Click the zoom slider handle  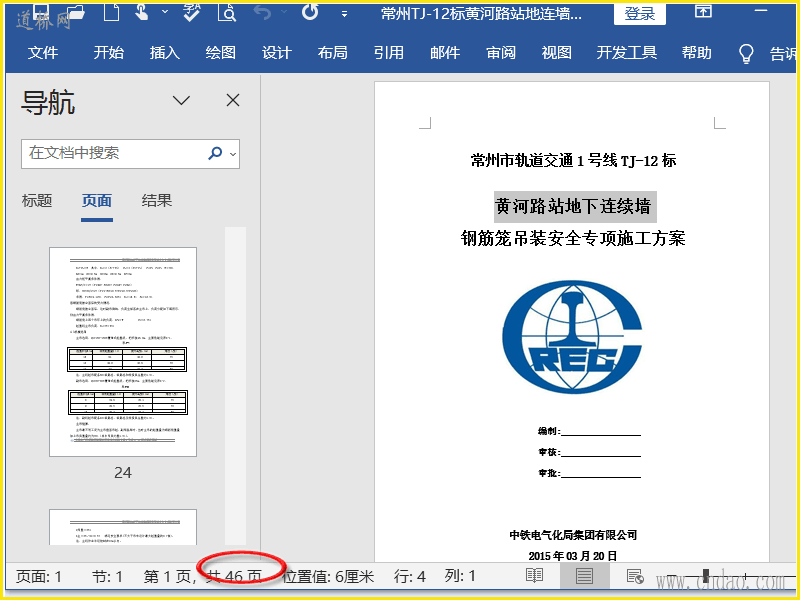[706, 576]
